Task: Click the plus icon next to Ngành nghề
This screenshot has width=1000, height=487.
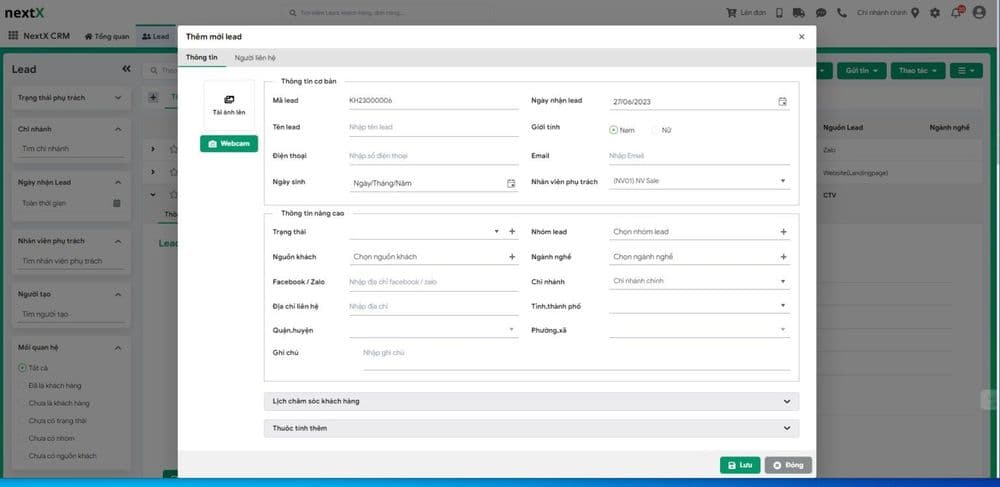Action: pos(783,257)
